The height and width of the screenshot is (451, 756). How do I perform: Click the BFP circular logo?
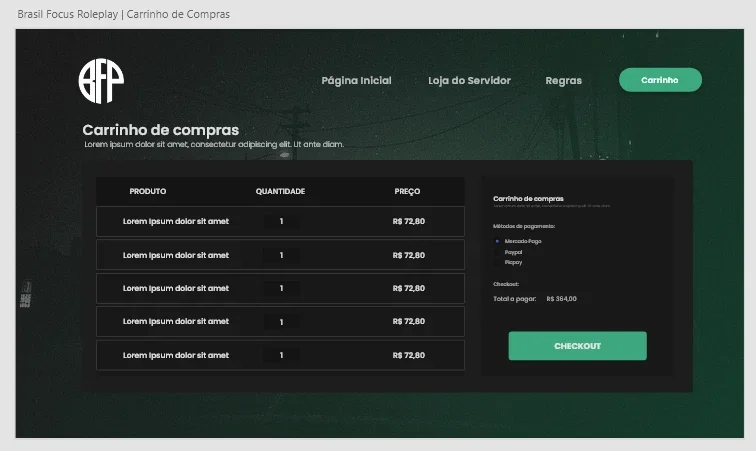(101, 81)
